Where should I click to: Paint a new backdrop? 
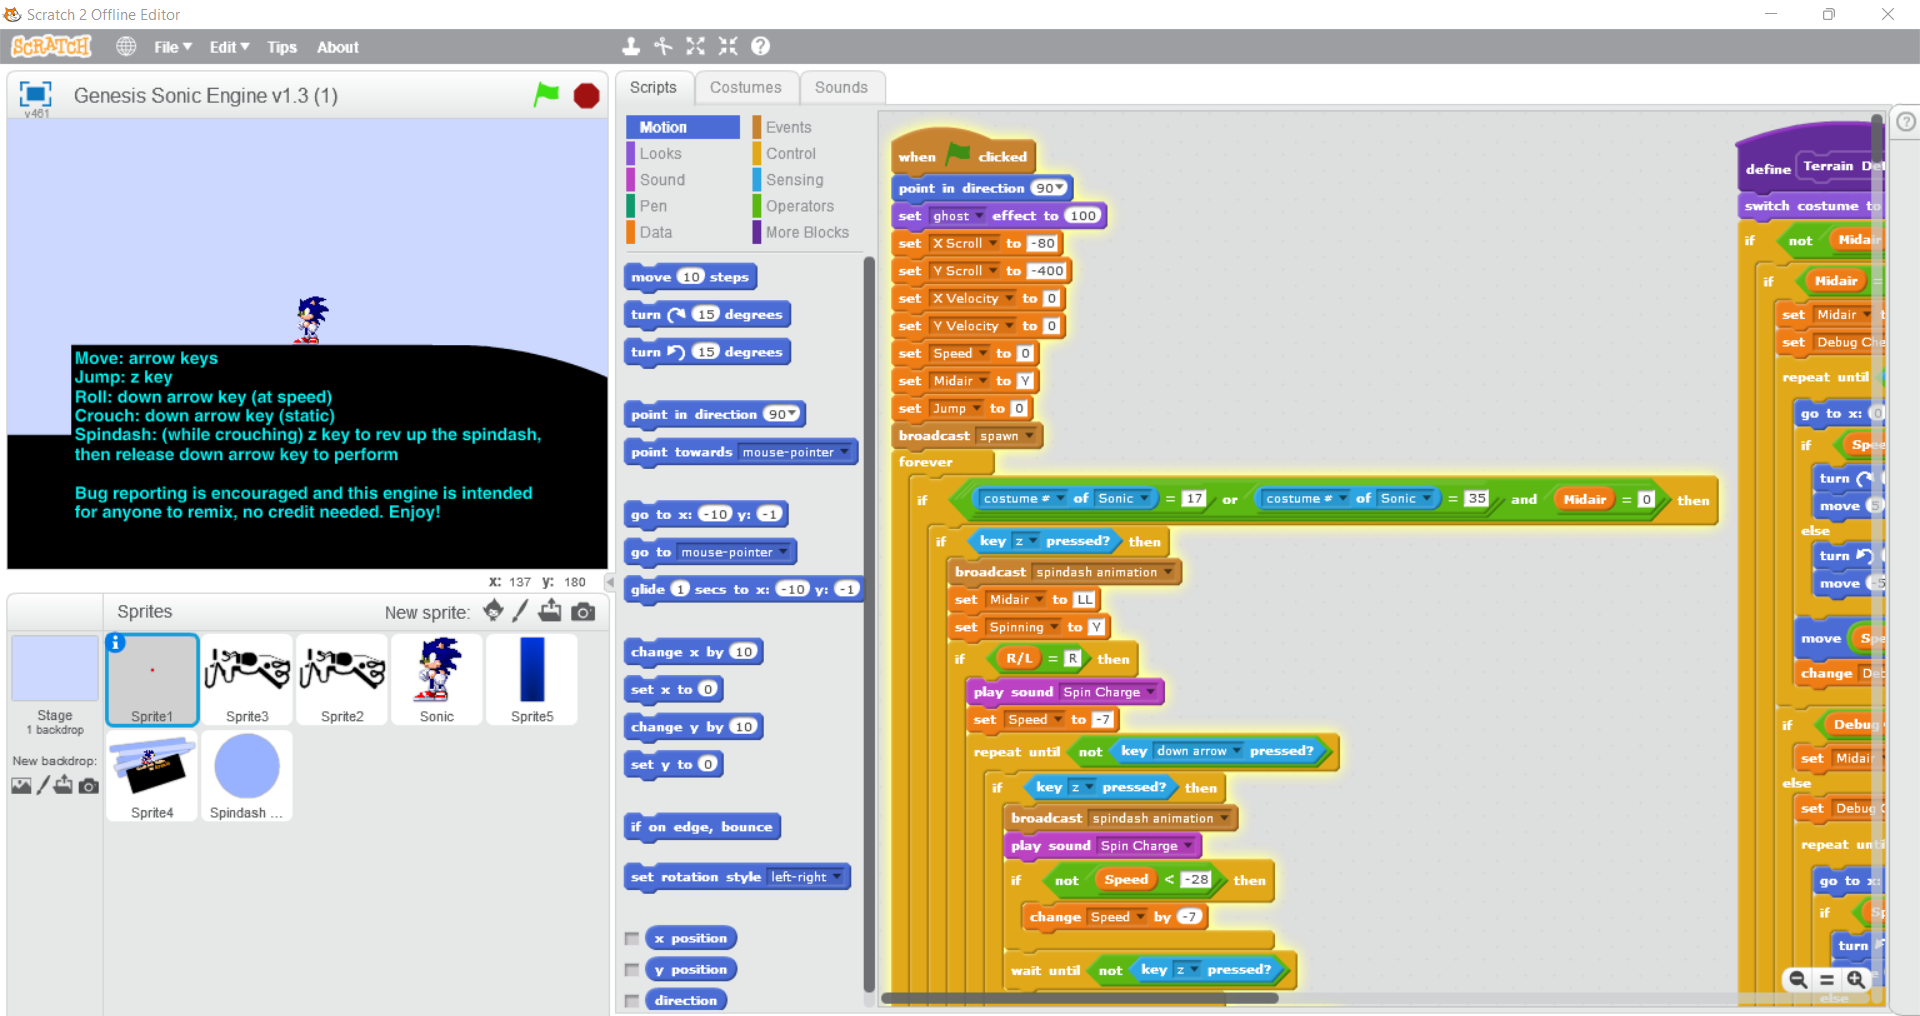[43, 786]
